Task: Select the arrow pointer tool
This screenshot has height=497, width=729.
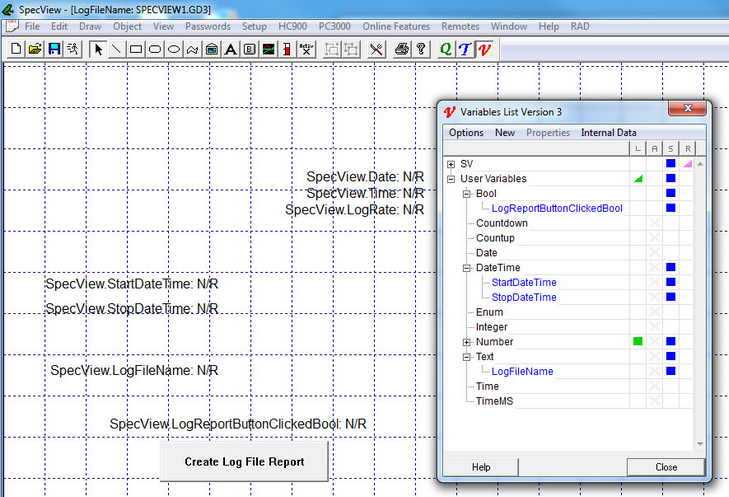Action: click(x=98, y=49)
